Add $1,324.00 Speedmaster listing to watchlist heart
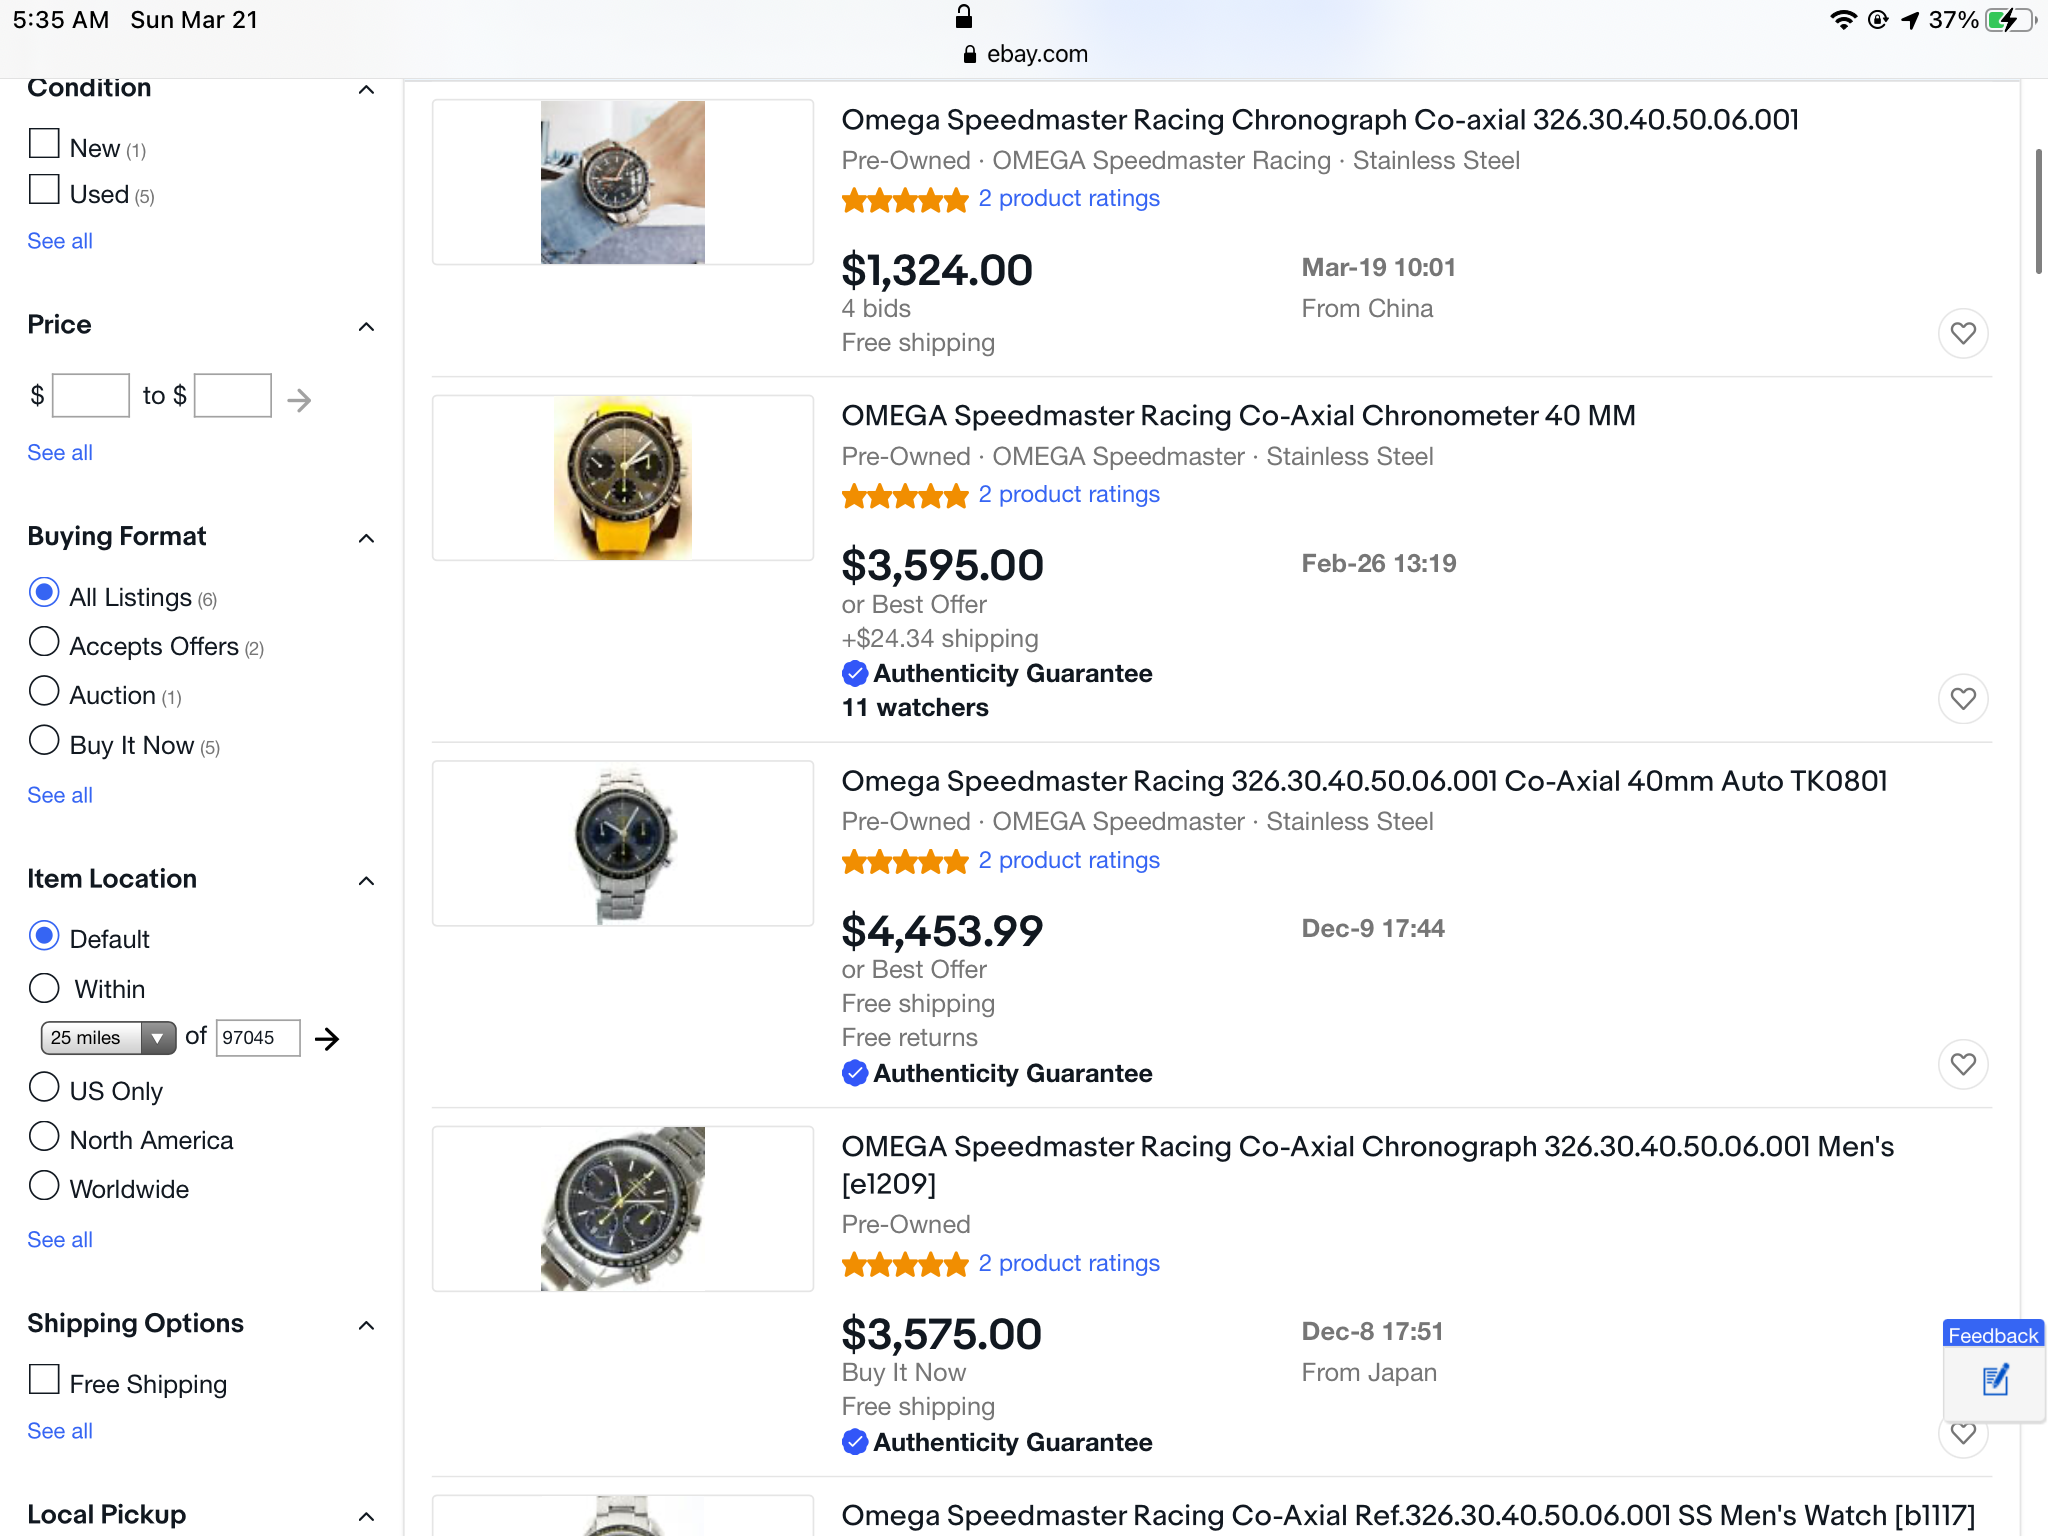The width and height of the screenshot is (2048, 1536). pos(1962,333)
